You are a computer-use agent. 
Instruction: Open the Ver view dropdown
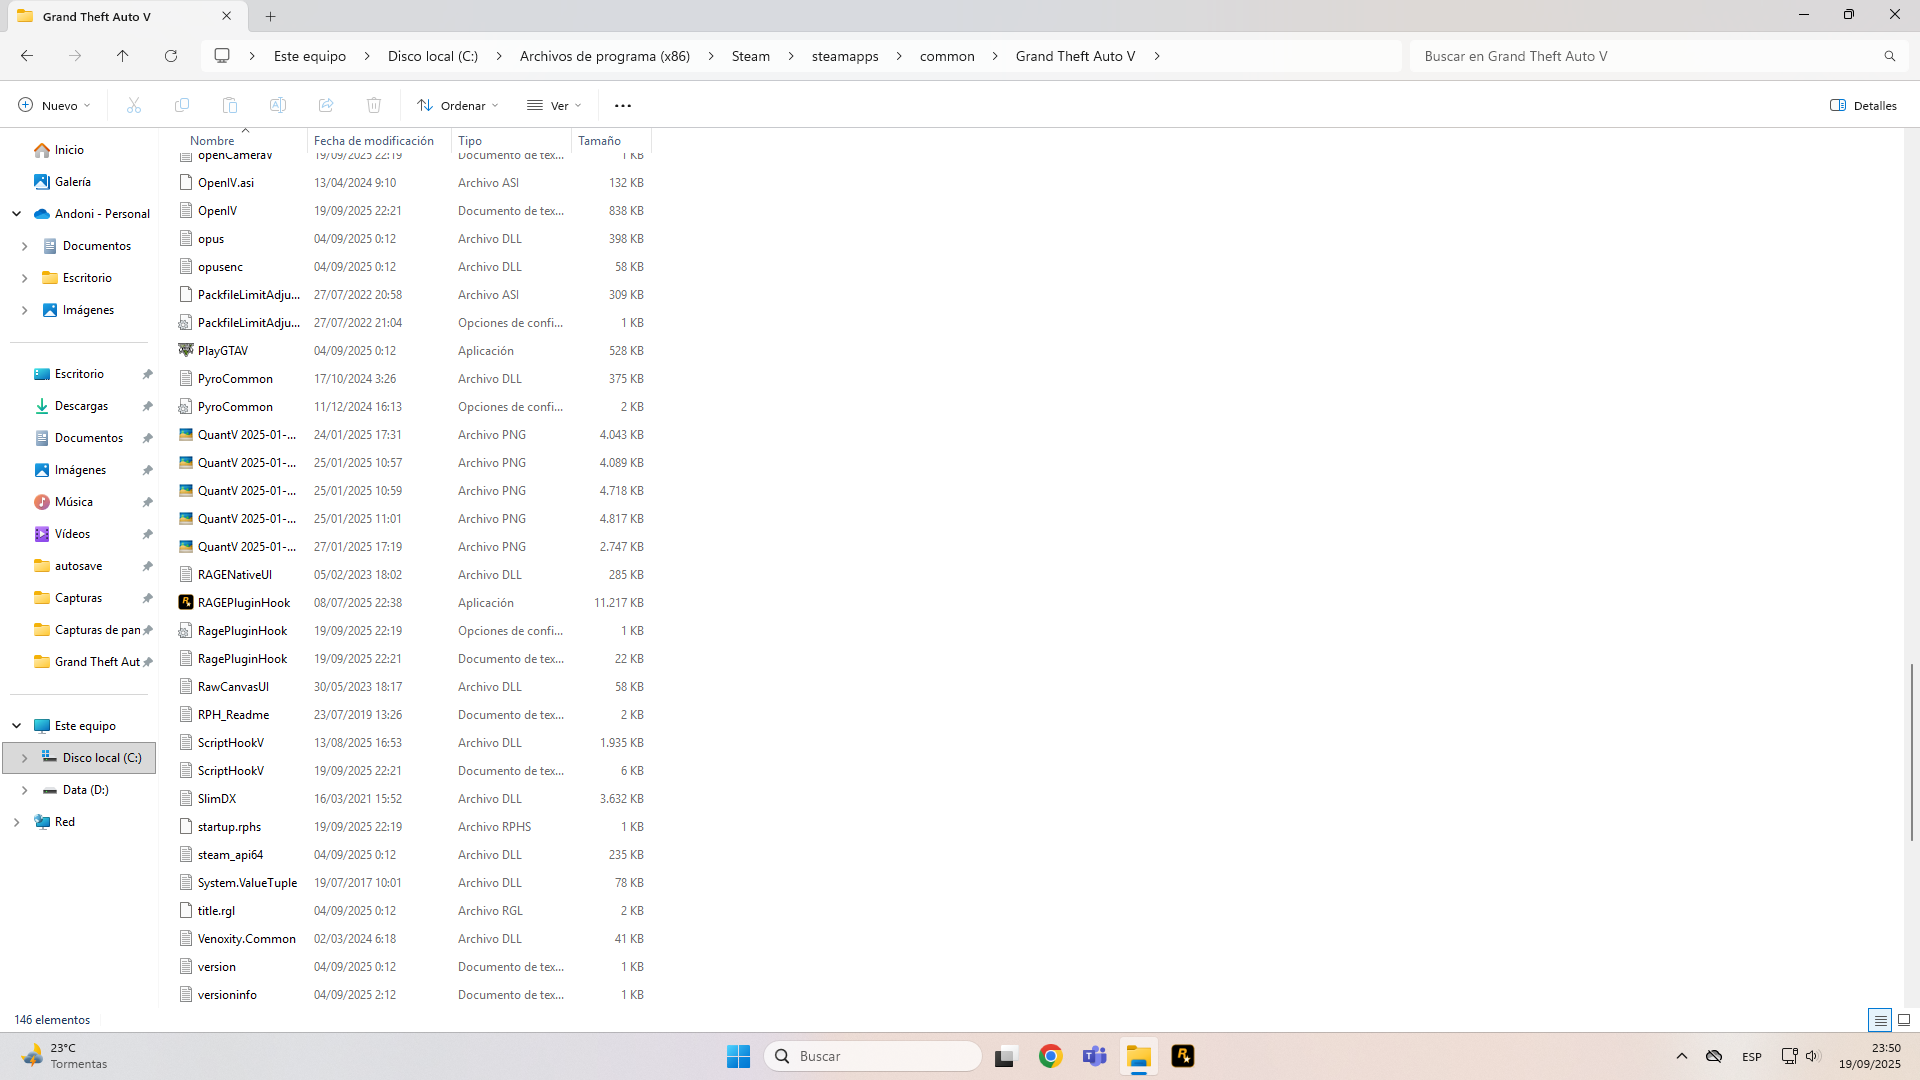[554, 105]
